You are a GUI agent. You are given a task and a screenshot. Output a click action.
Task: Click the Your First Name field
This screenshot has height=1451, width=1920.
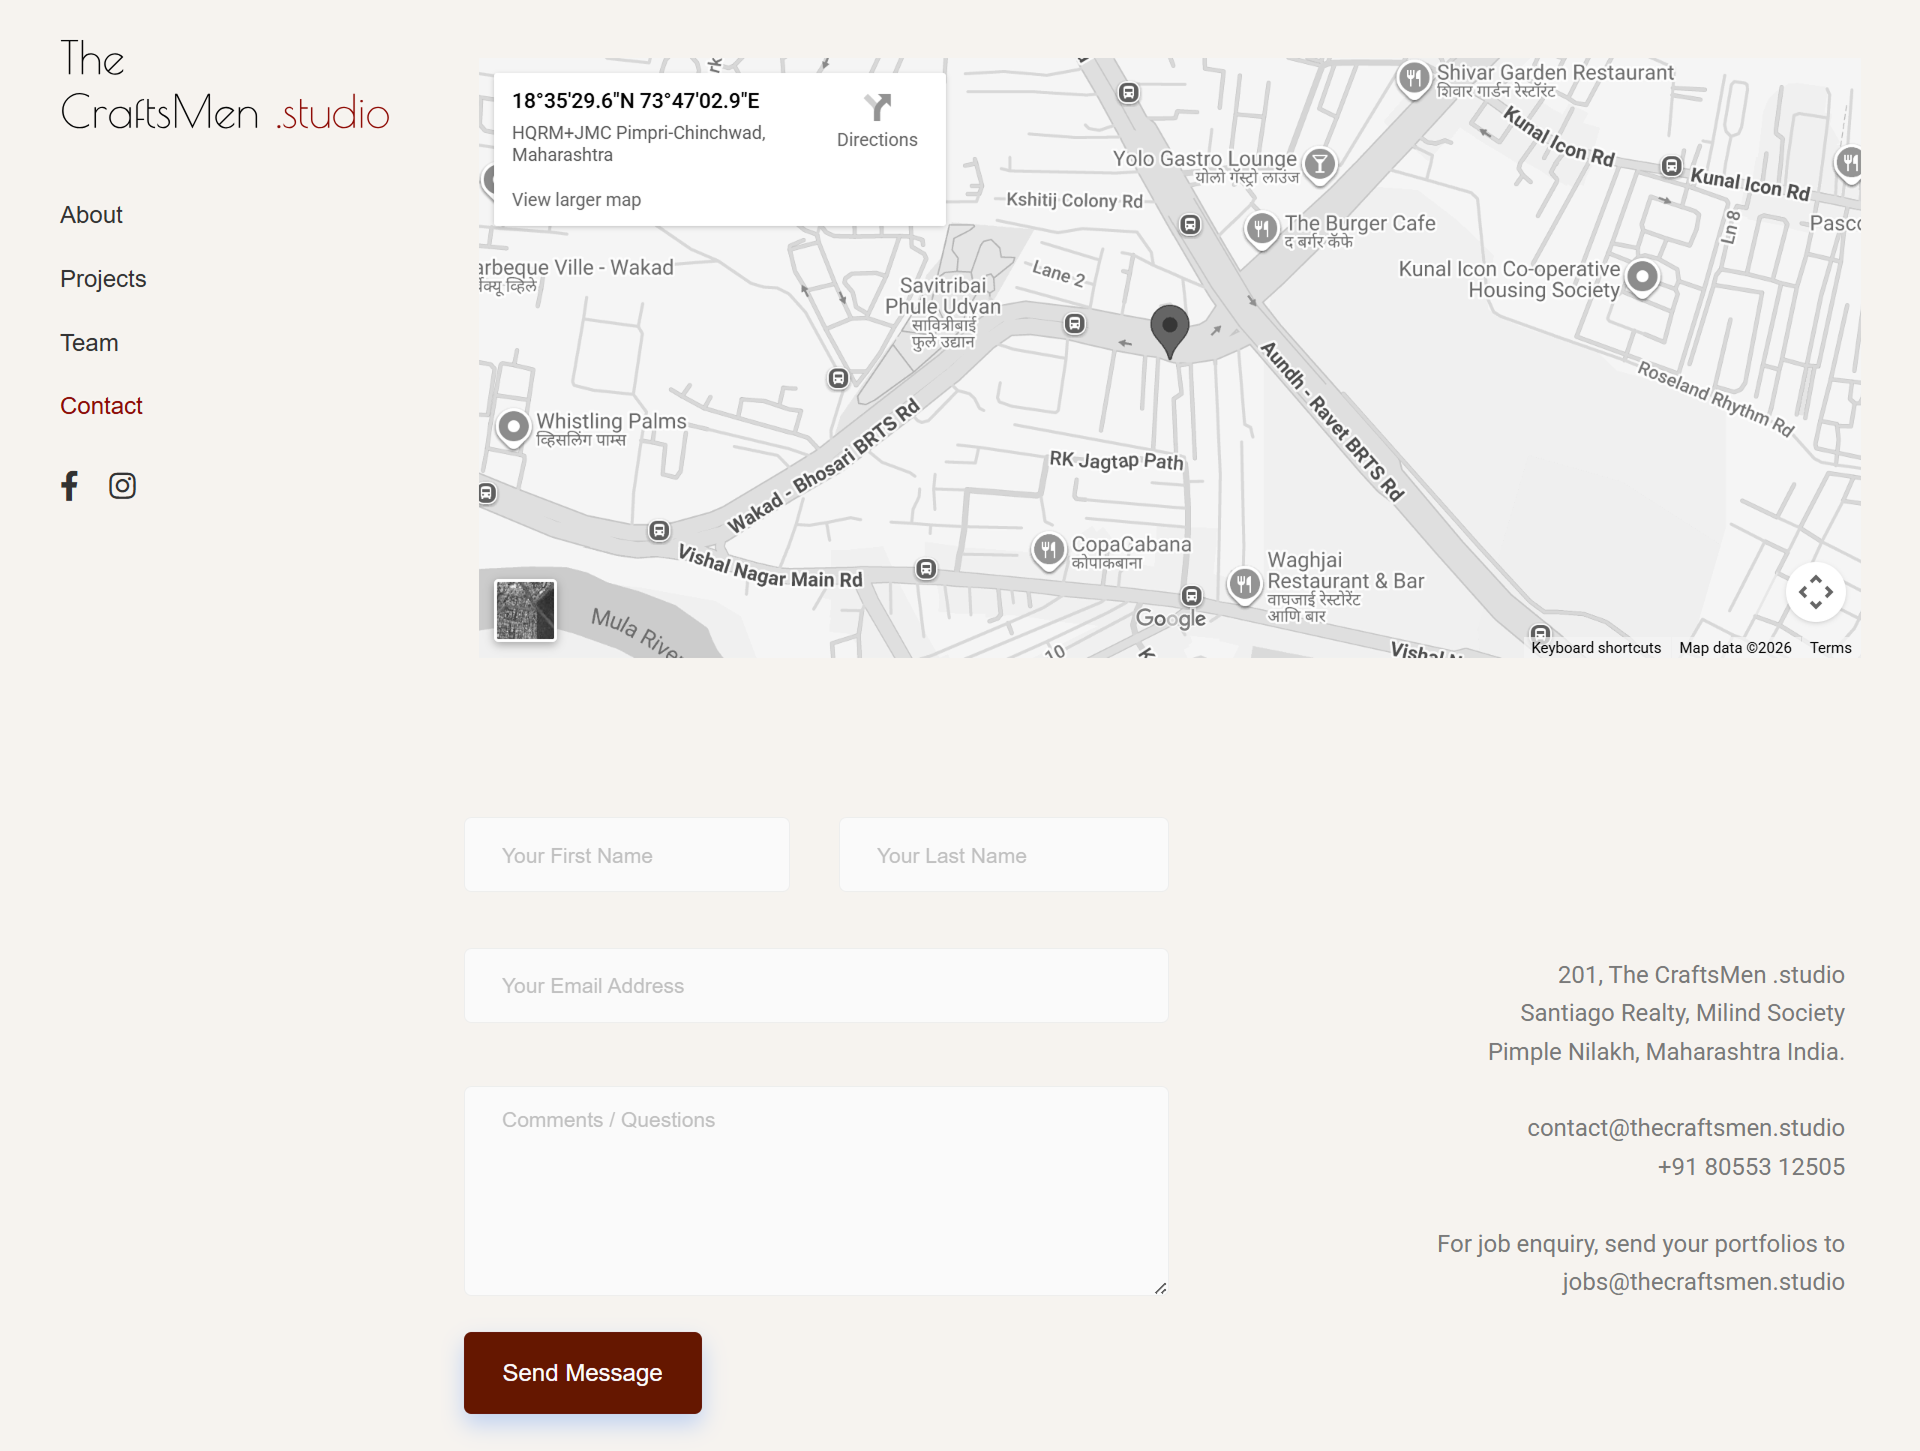[626, 854]
